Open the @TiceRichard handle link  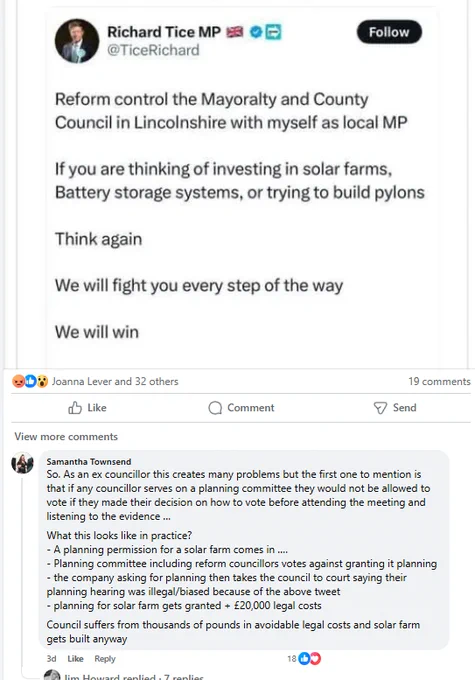point(153,50)
